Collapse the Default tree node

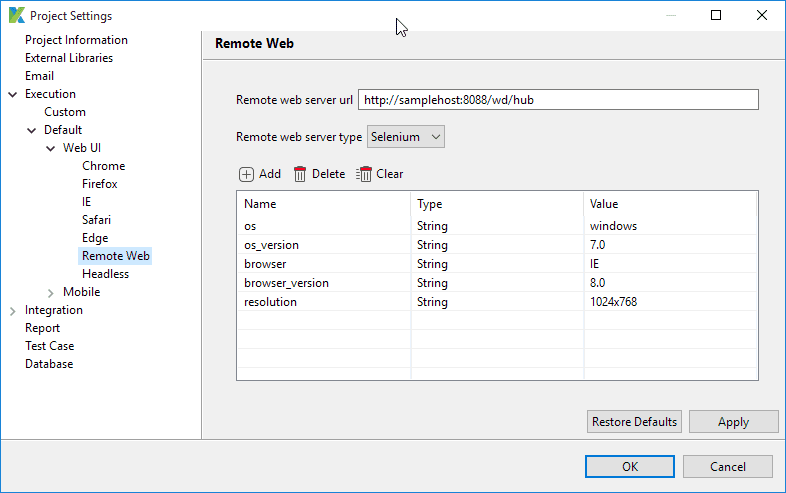tap(32, 130)
